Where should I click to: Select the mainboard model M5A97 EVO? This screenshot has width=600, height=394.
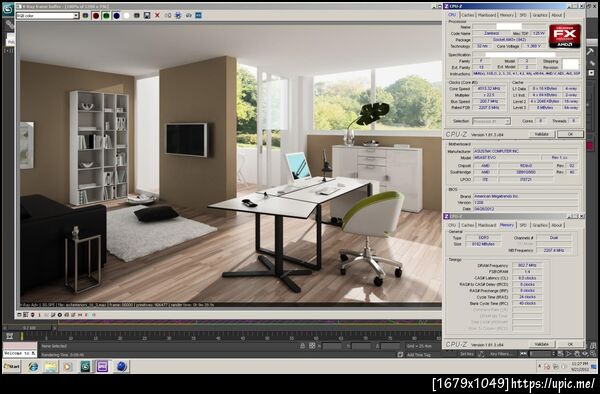click(x=506, y=158)
